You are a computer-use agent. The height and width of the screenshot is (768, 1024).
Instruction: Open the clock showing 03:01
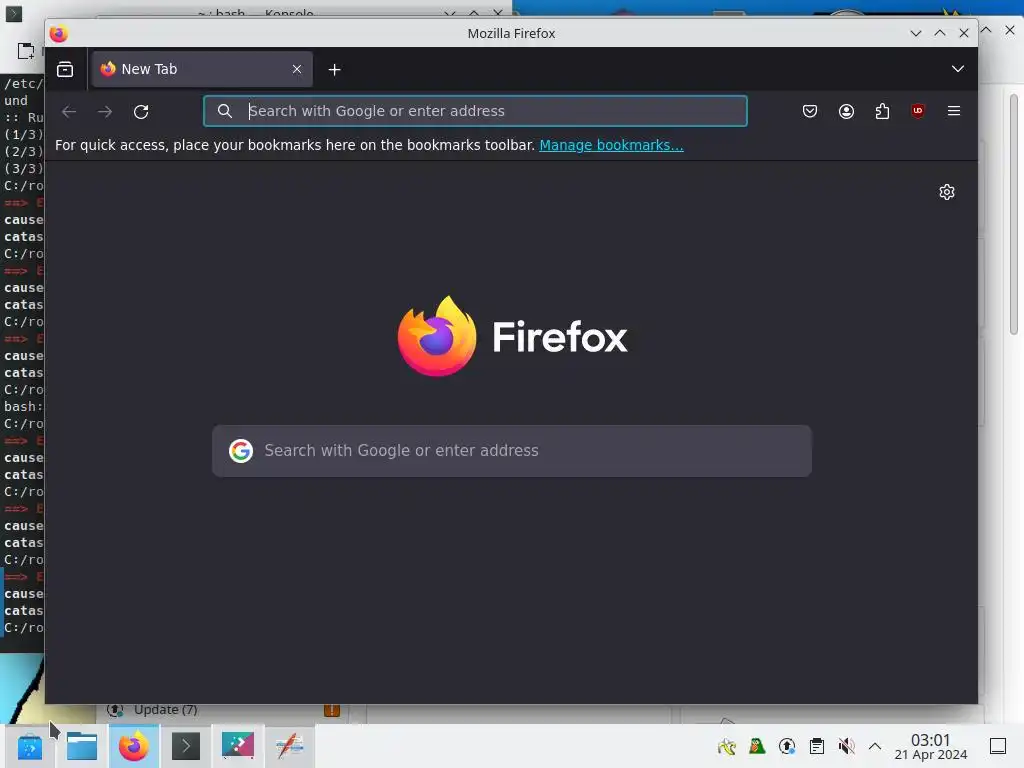[x=931, y=746]
